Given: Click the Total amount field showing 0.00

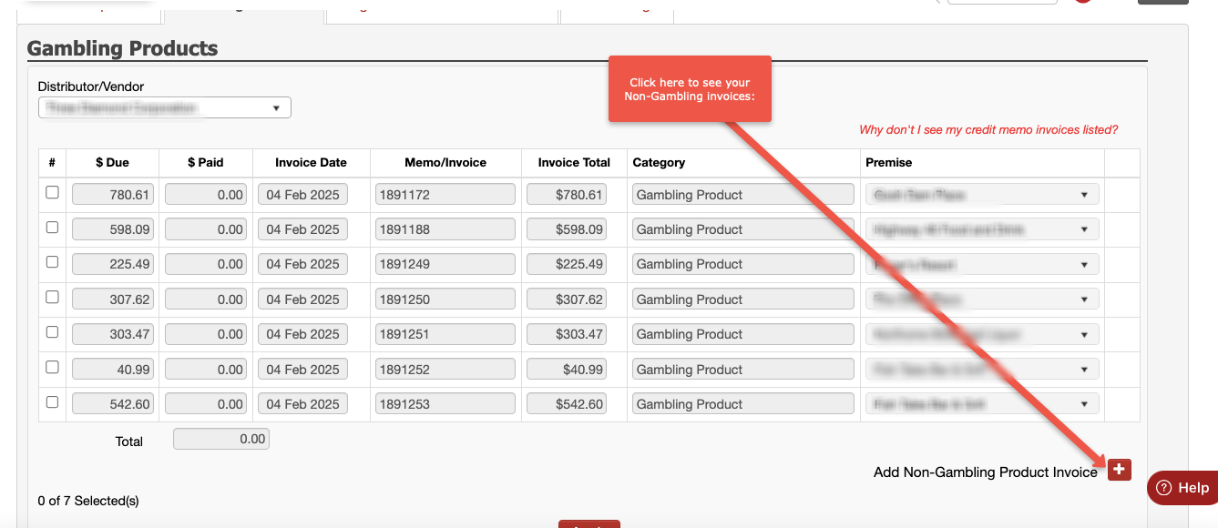Looking at the screenshot, I should [x=221, y=439].
